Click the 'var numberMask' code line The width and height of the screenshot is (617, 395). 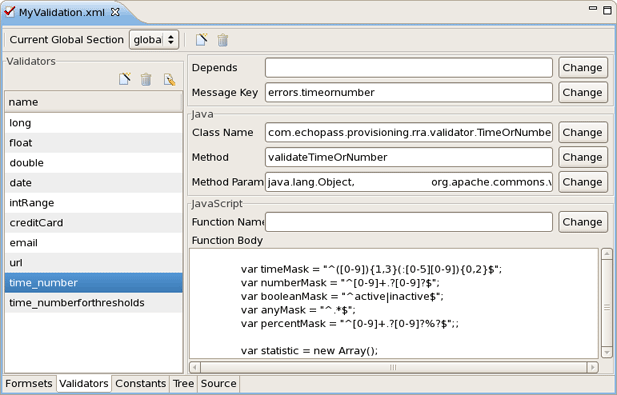point(340,283)
